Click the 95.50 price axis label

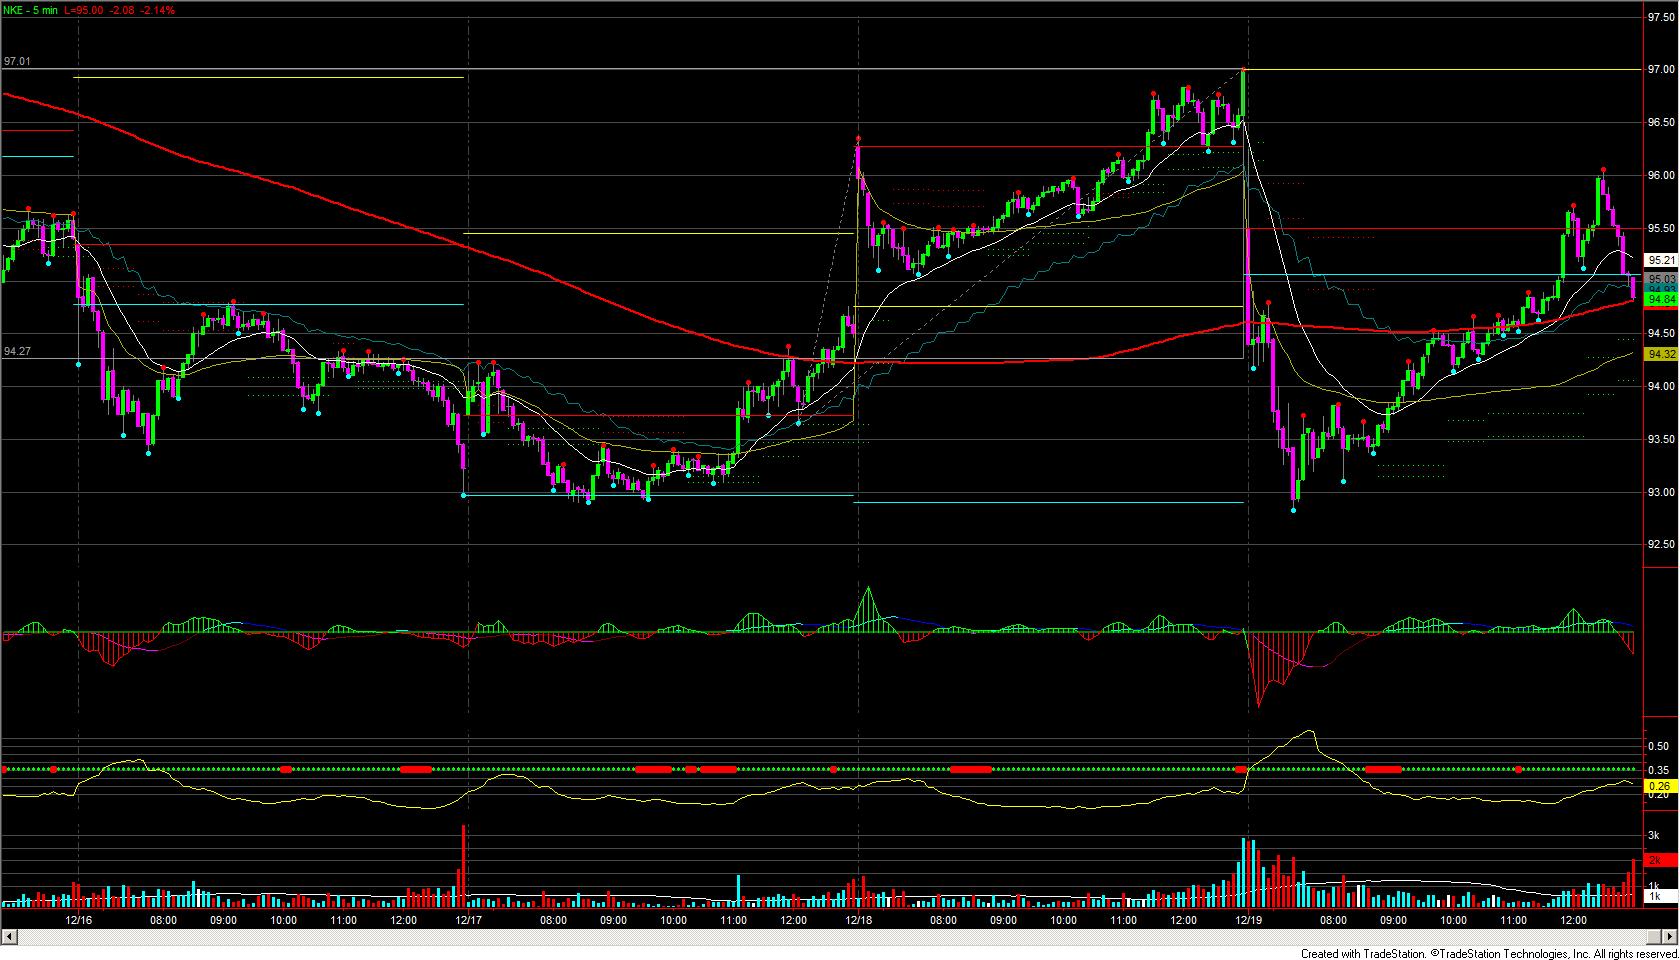[x=1661, y=228]
